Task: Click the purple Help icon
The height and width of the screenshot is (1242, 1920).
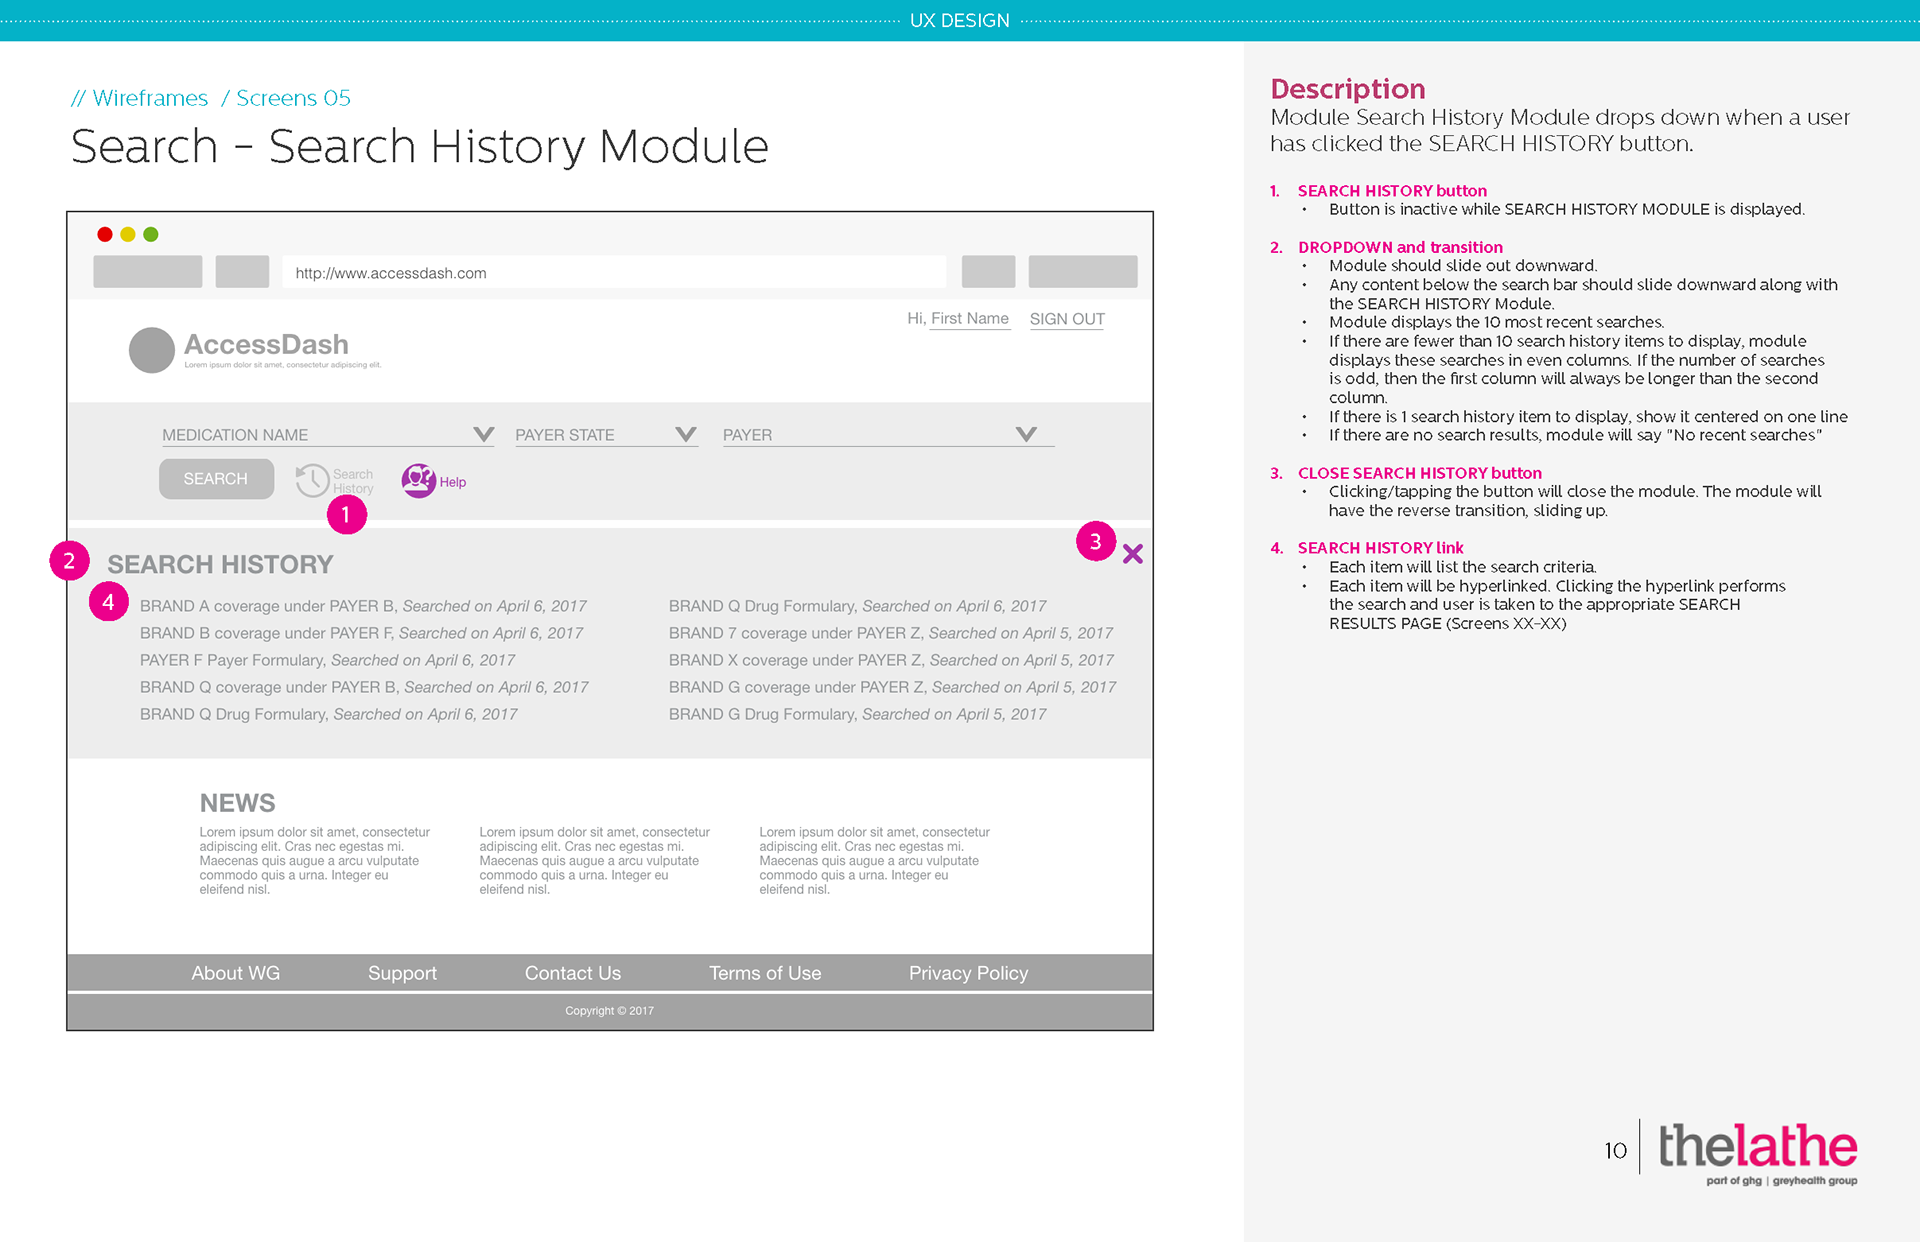Action: coord(418,481)
